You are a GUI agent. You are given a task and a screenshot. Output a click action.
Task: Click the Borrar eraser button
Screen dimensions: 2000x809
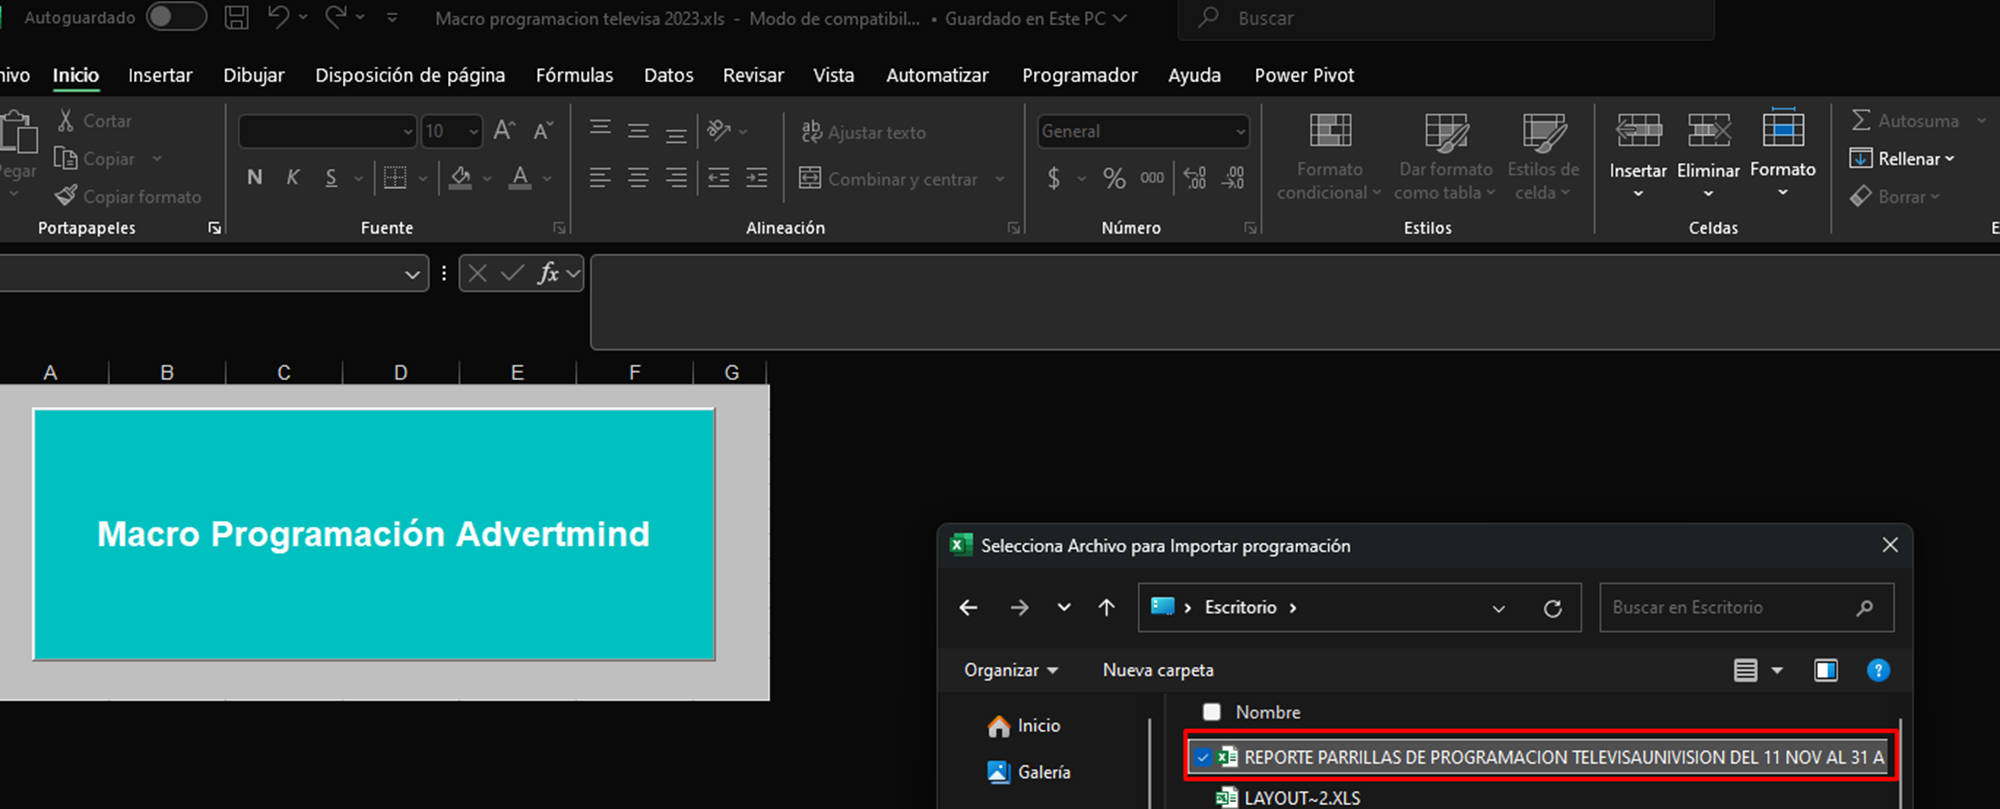point(1895,197)
